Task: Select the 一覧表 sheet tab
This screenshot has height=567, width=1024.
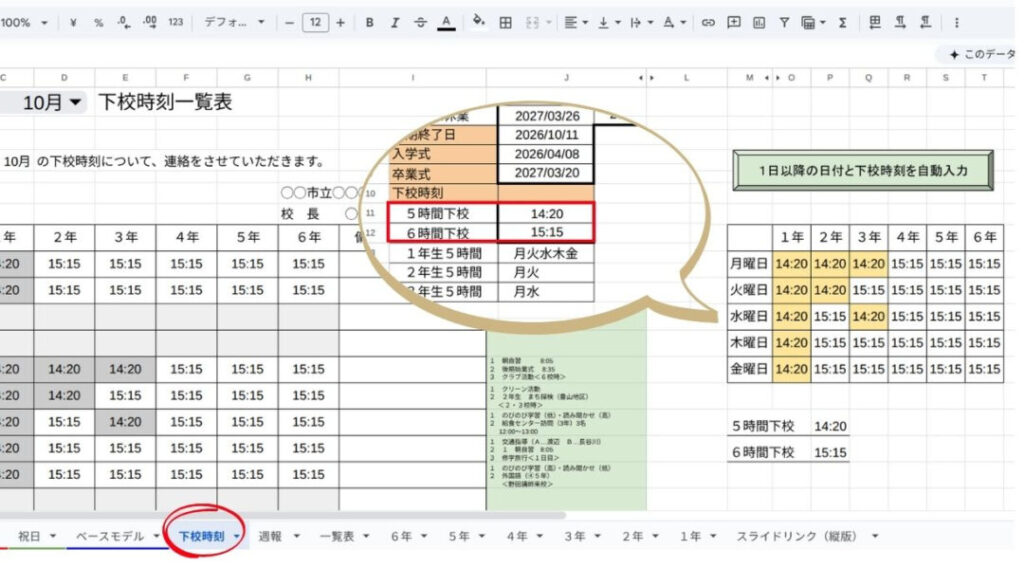Action: tap(336, 536)
